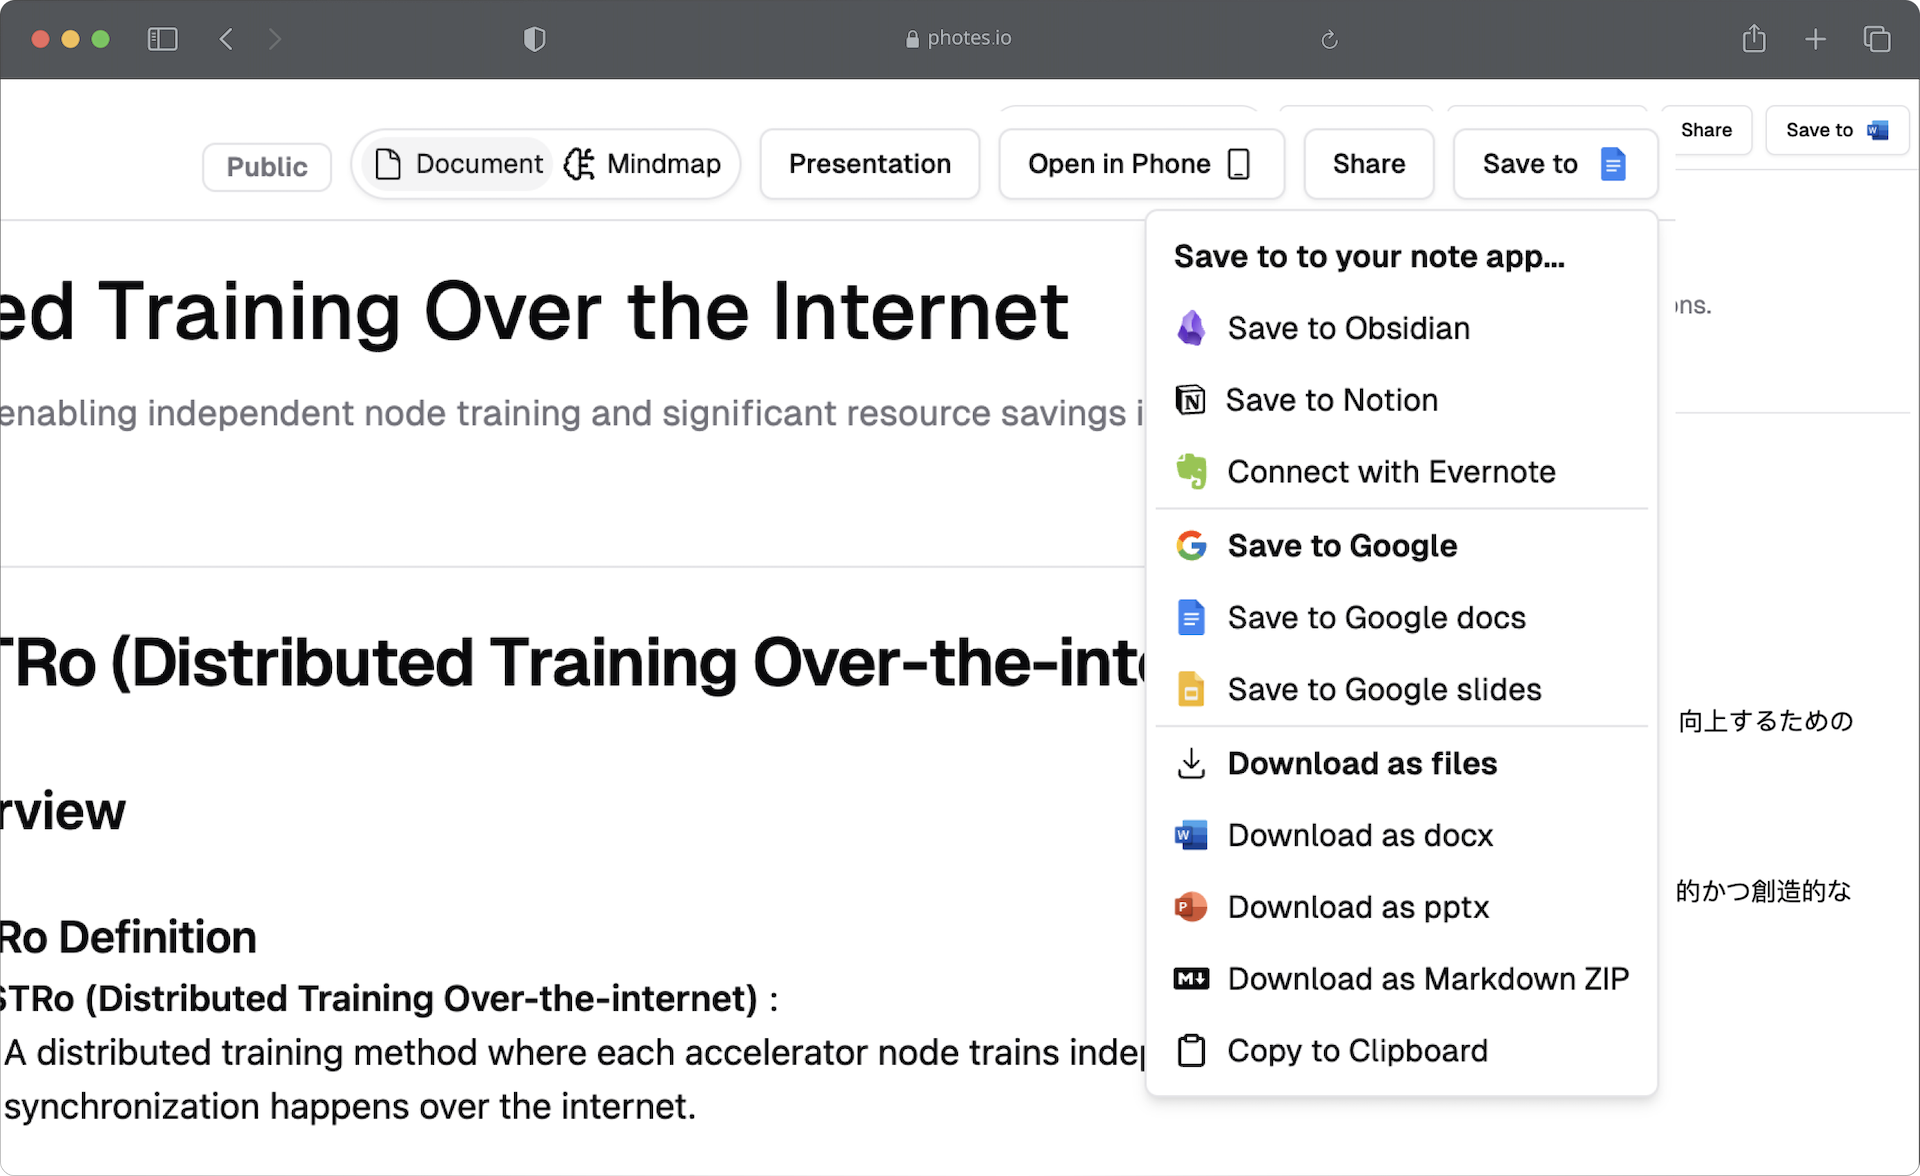Select Download as Markdown ZIP
Image resolution: width=1920 pixels, height=1176 pixels.
point(1426,979)
